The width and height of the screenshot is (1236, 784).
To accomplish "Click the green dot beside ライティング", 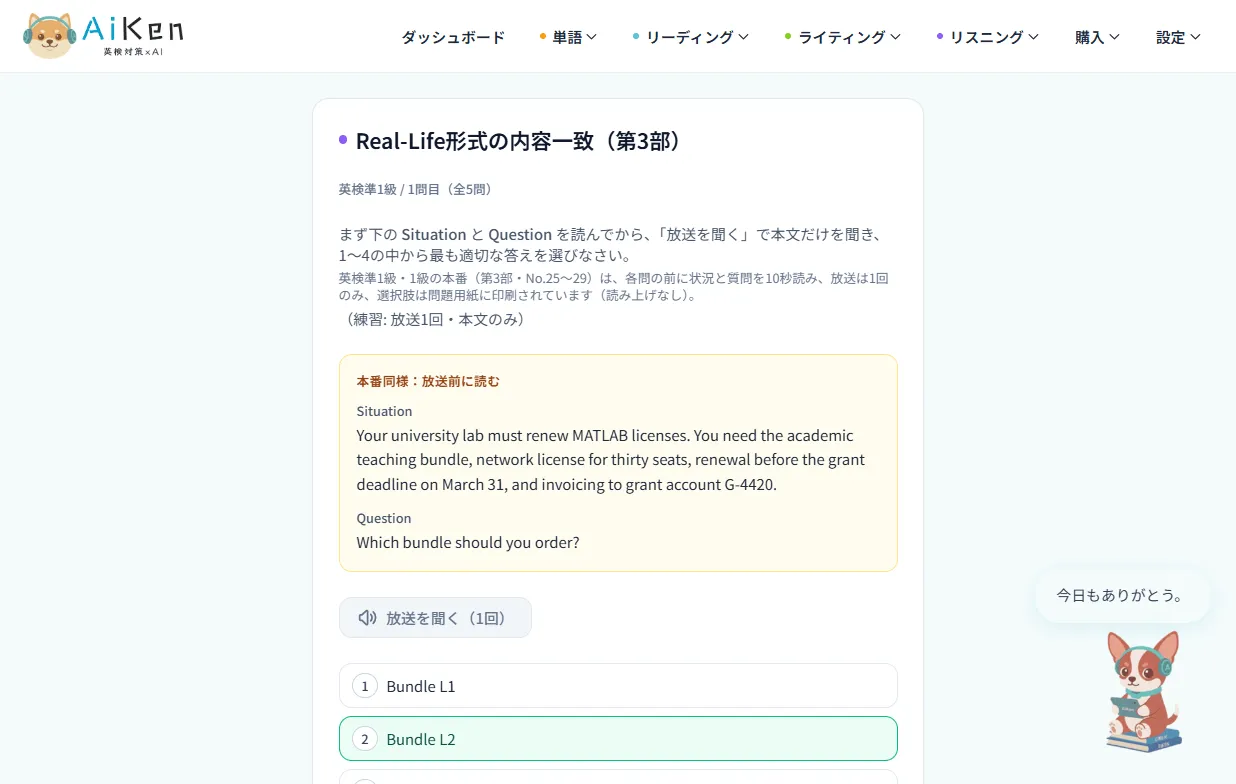I will coord(788,37).
